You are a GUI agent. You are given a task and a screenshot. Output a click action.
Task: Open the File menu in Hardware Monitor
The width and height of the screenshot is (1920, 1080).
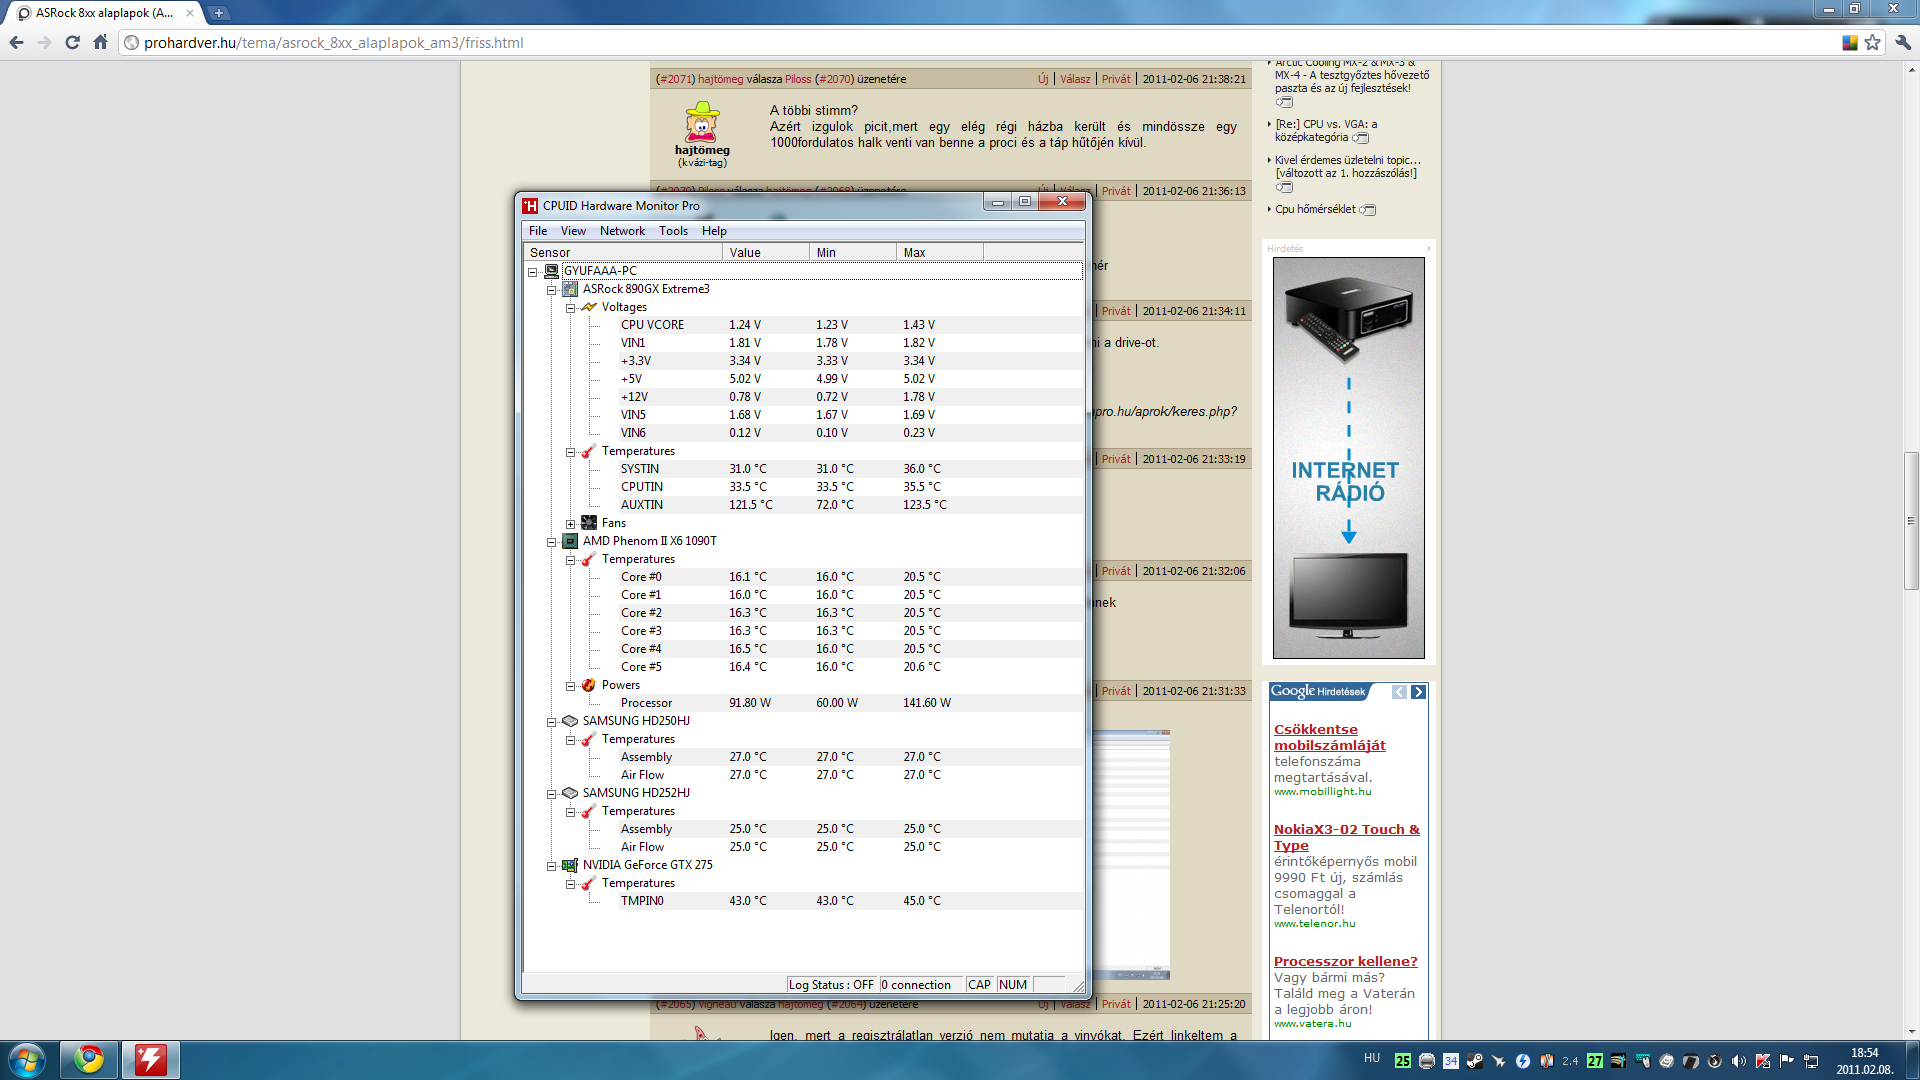tap(538, 231)
